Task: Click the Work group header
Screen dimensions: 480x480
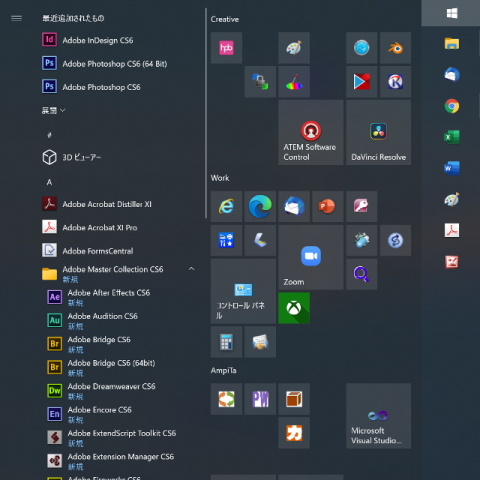Action: coord(220,178)
